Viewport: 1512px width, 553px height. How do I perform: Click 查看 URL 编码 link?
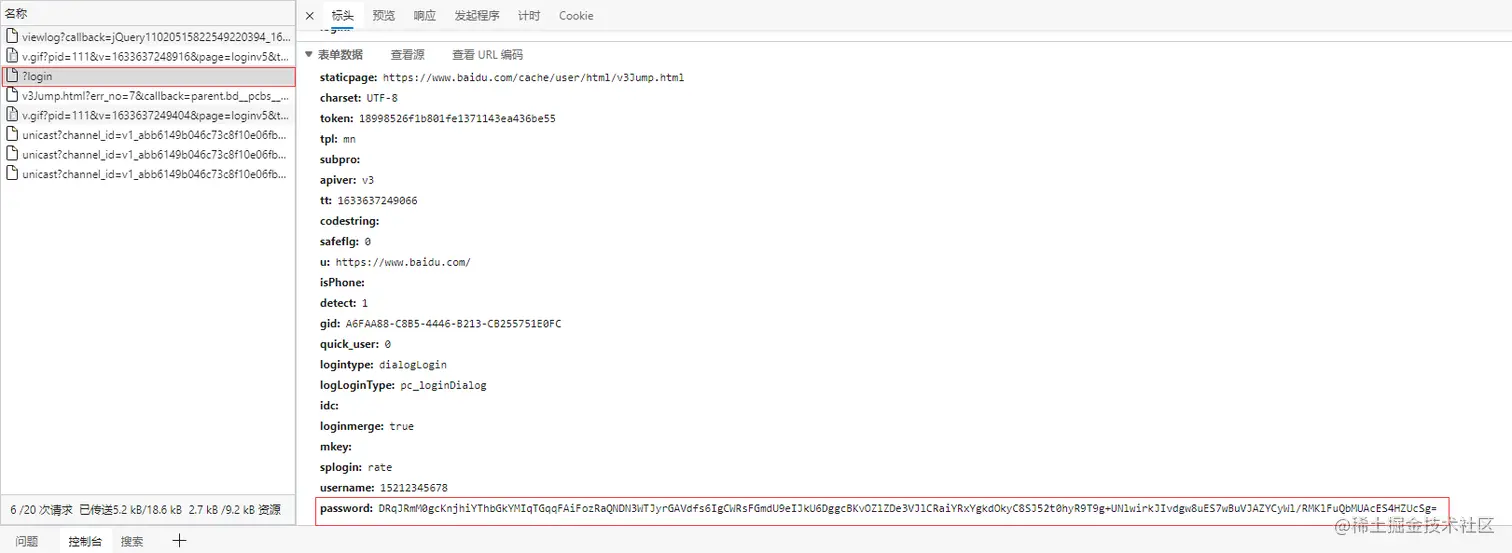pos(487,55)
